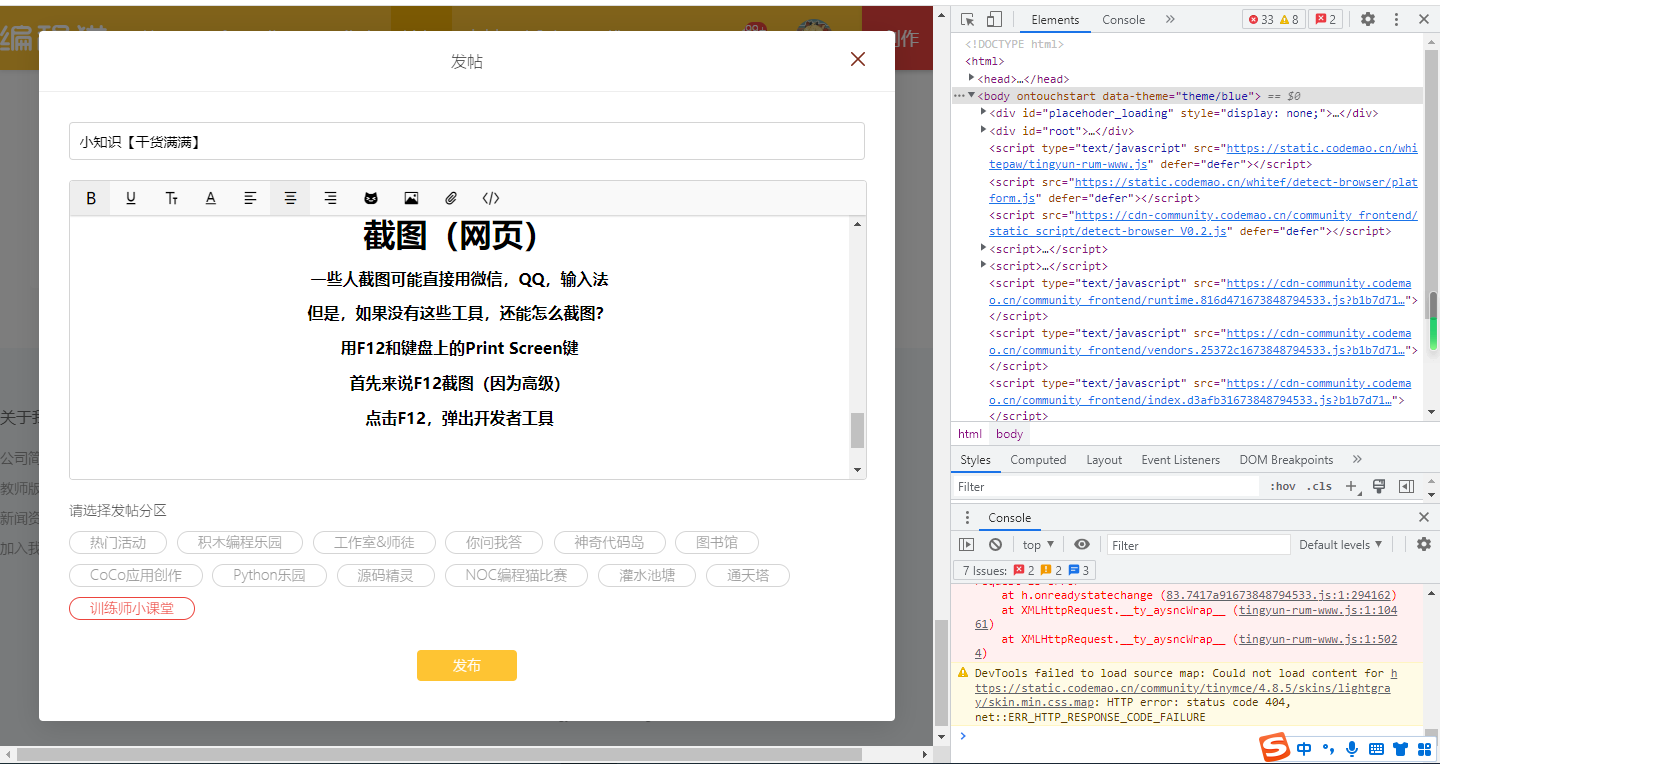Insert a code block in the editor
This screenshot has height=764, width=1658.
(491, 198)
